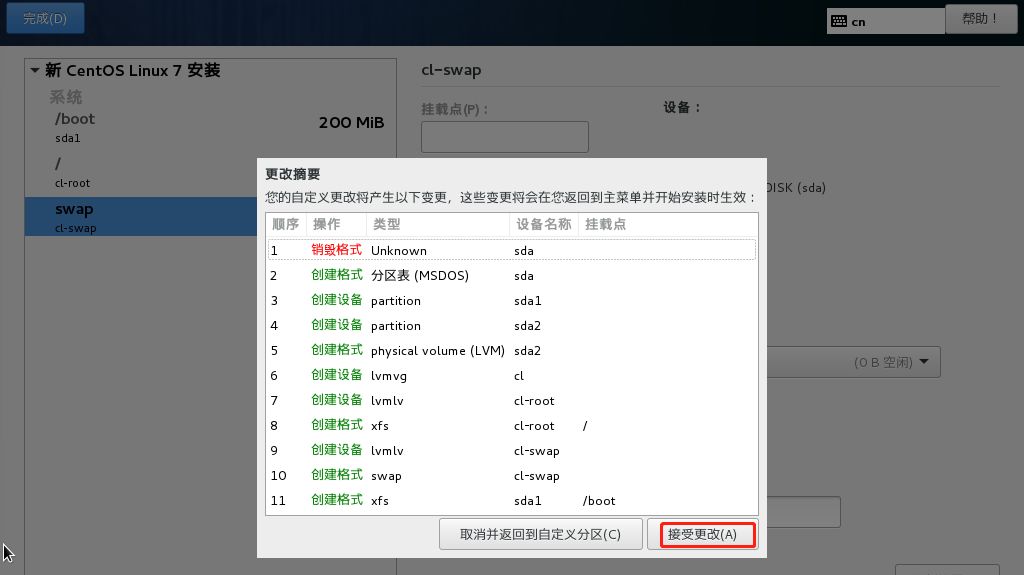Select the /boot sda1 partition entry
Screen dimensions: 1024x575
[210, 127]
